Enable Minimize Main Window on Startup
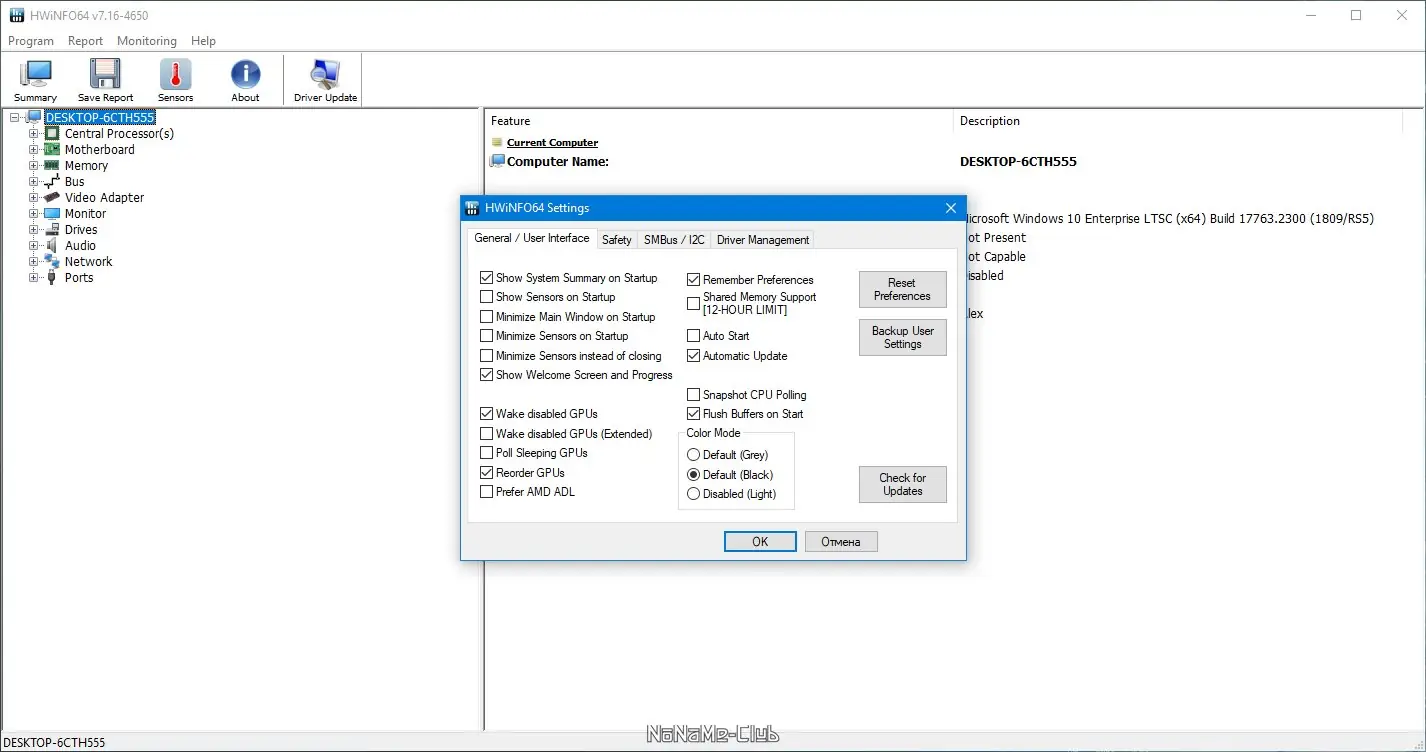The height and width of the screenshot is (752, 1426). [x=487, y=317]
